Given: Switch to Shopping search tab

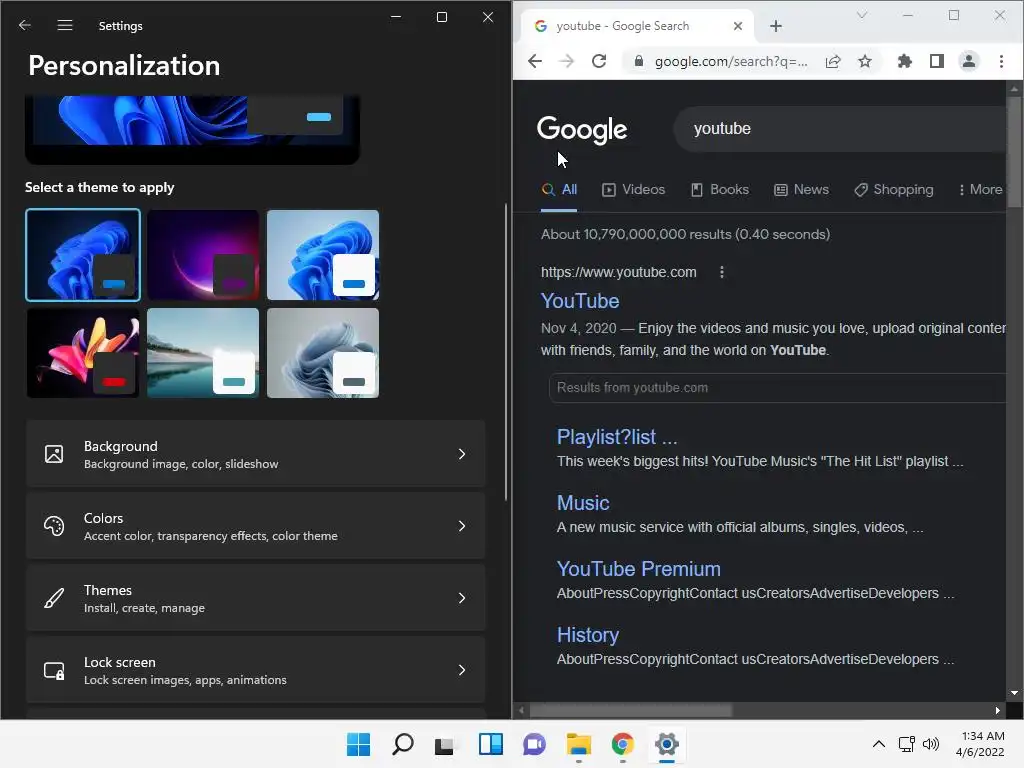Looking at the screenshot, I should point(893,189).
